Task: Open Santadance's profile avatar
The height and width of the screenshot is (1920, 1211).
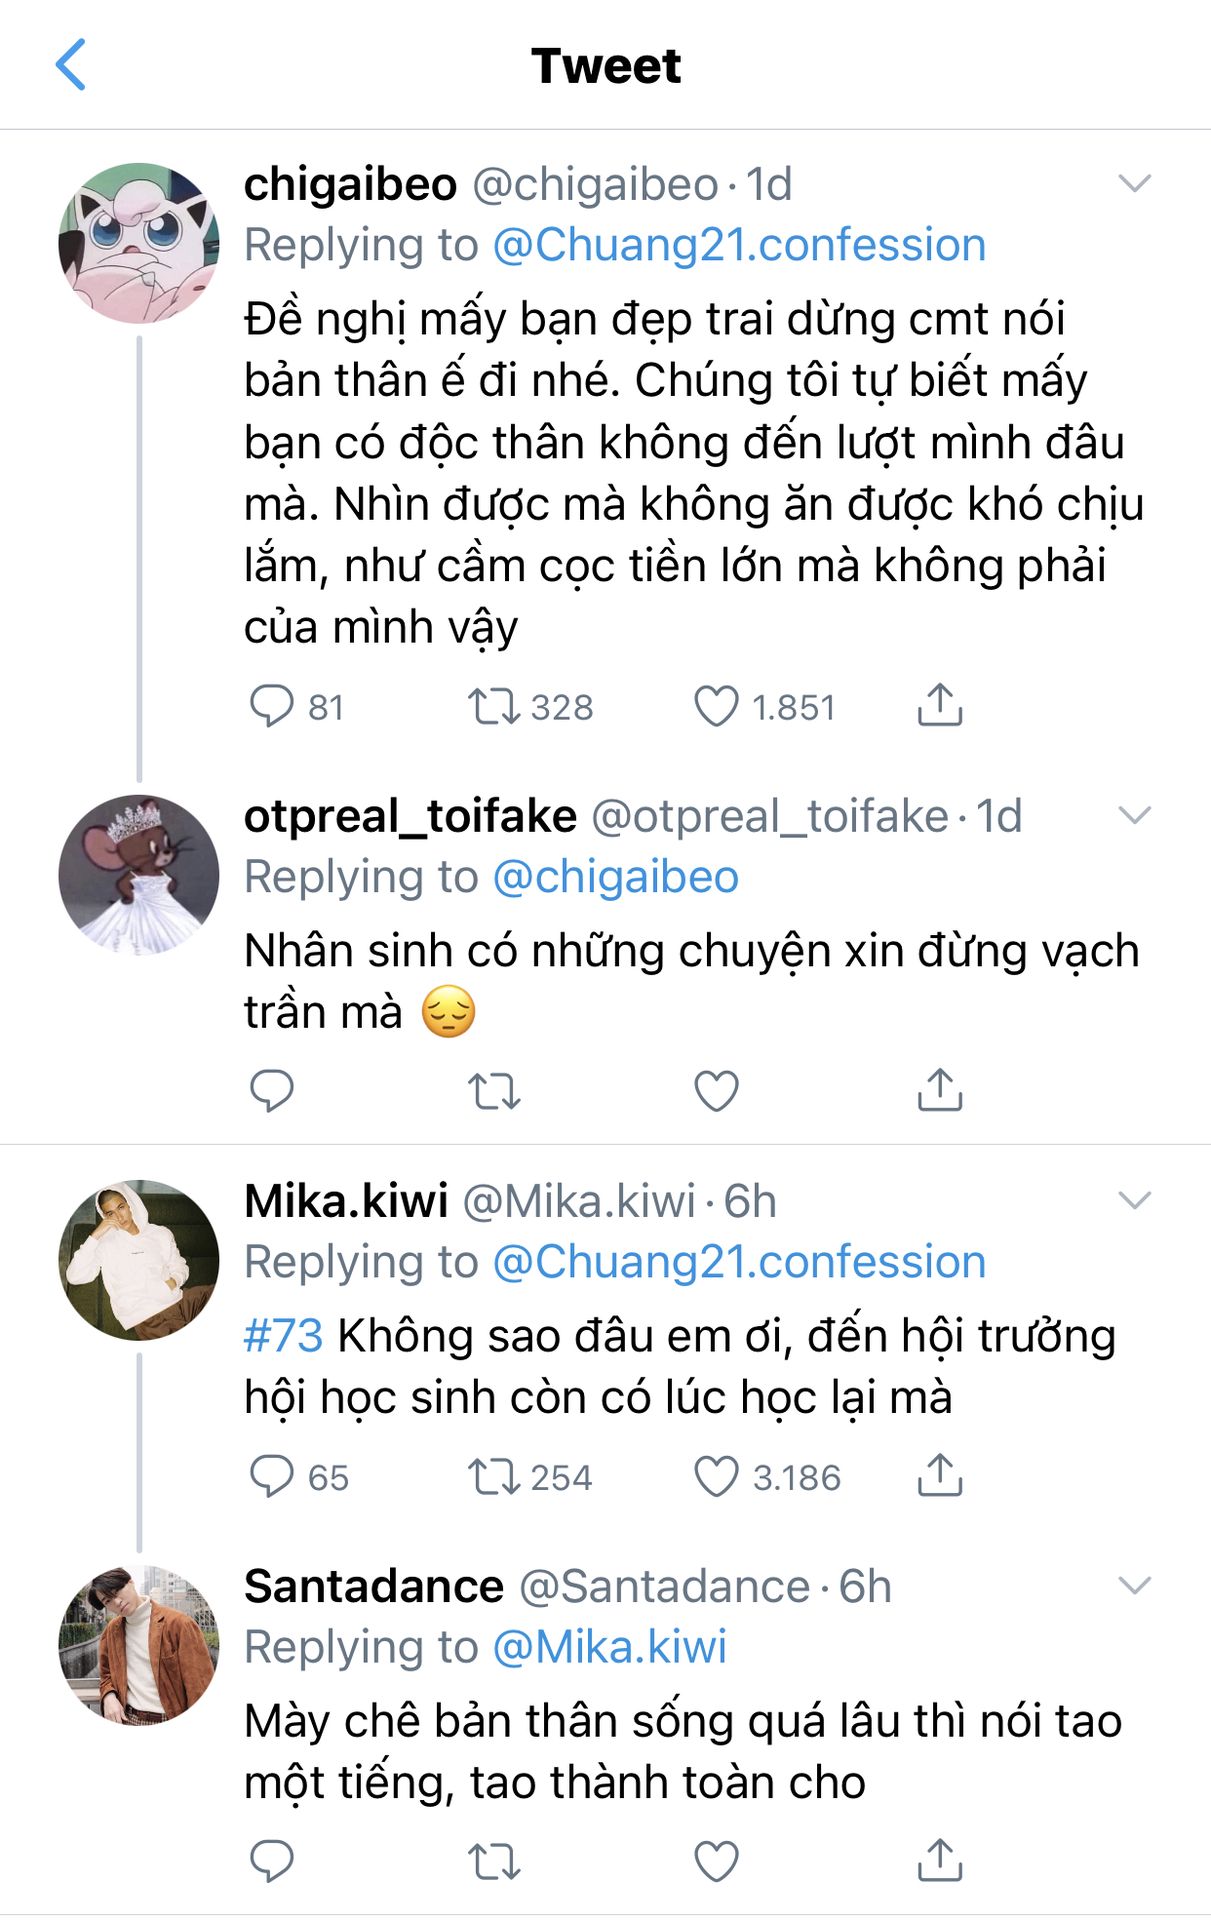Action: coord(139,1645)
